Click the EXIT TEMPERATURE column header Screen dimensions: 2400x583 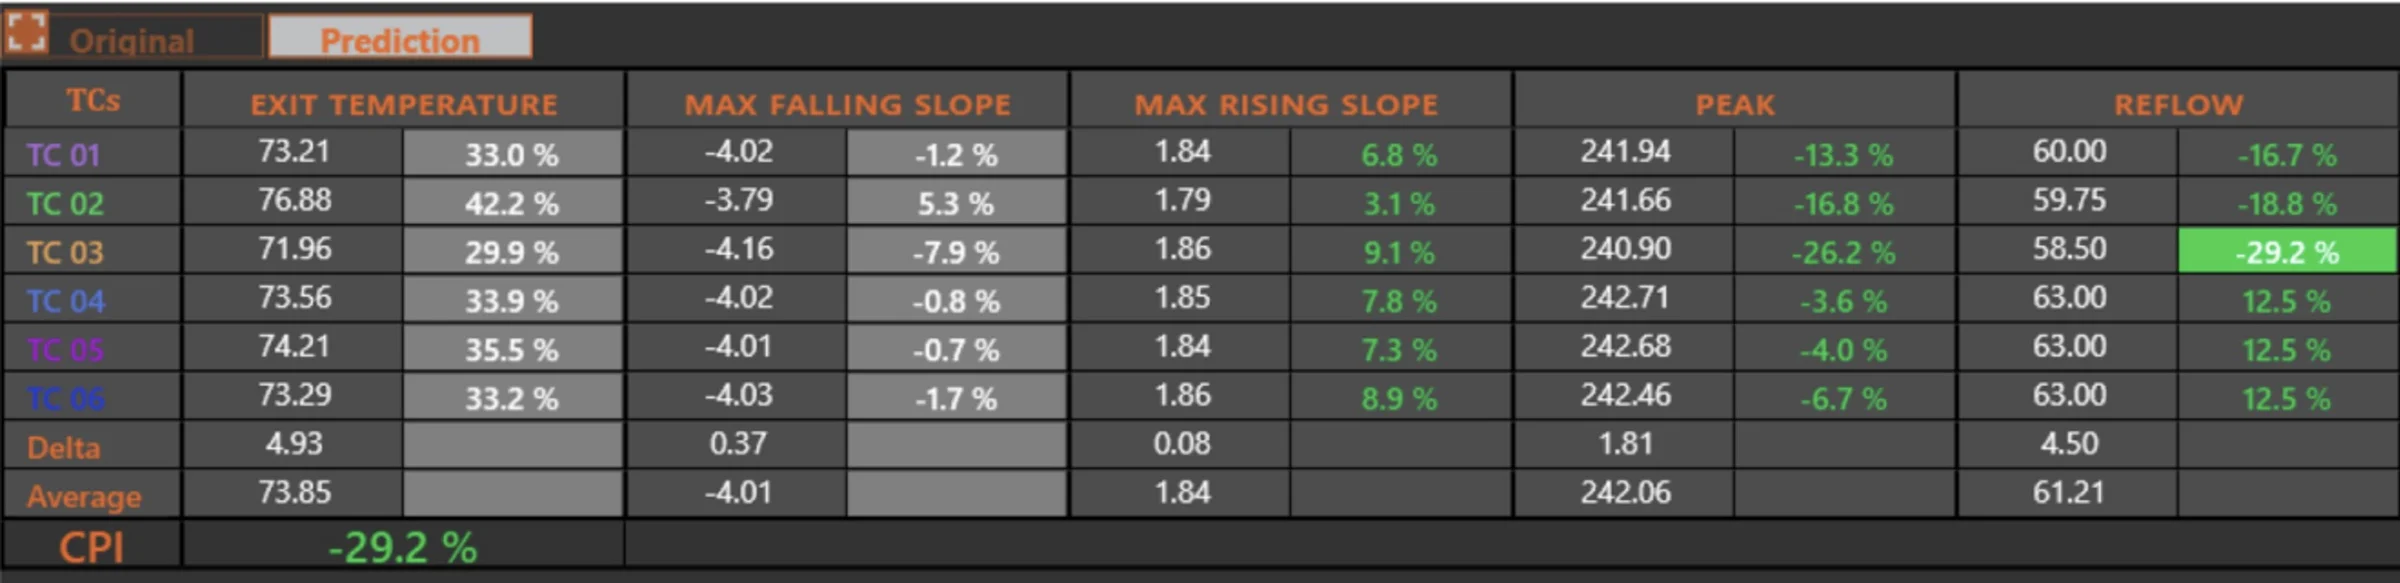pyautogui.click(x=404, y=104)
